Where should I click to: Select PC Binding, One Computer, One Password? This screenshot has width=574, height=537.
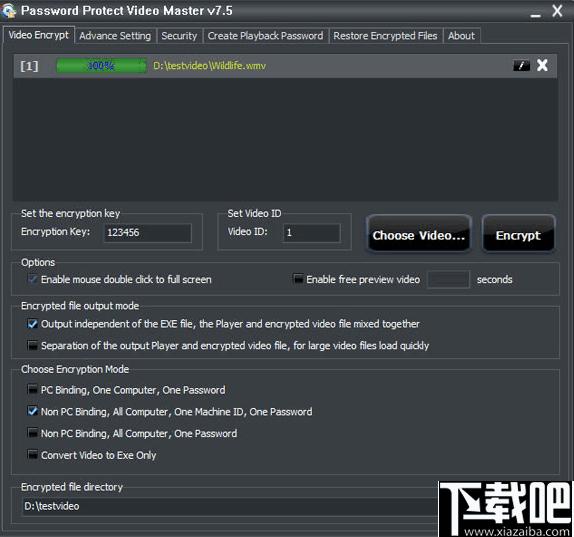[33, 390]
